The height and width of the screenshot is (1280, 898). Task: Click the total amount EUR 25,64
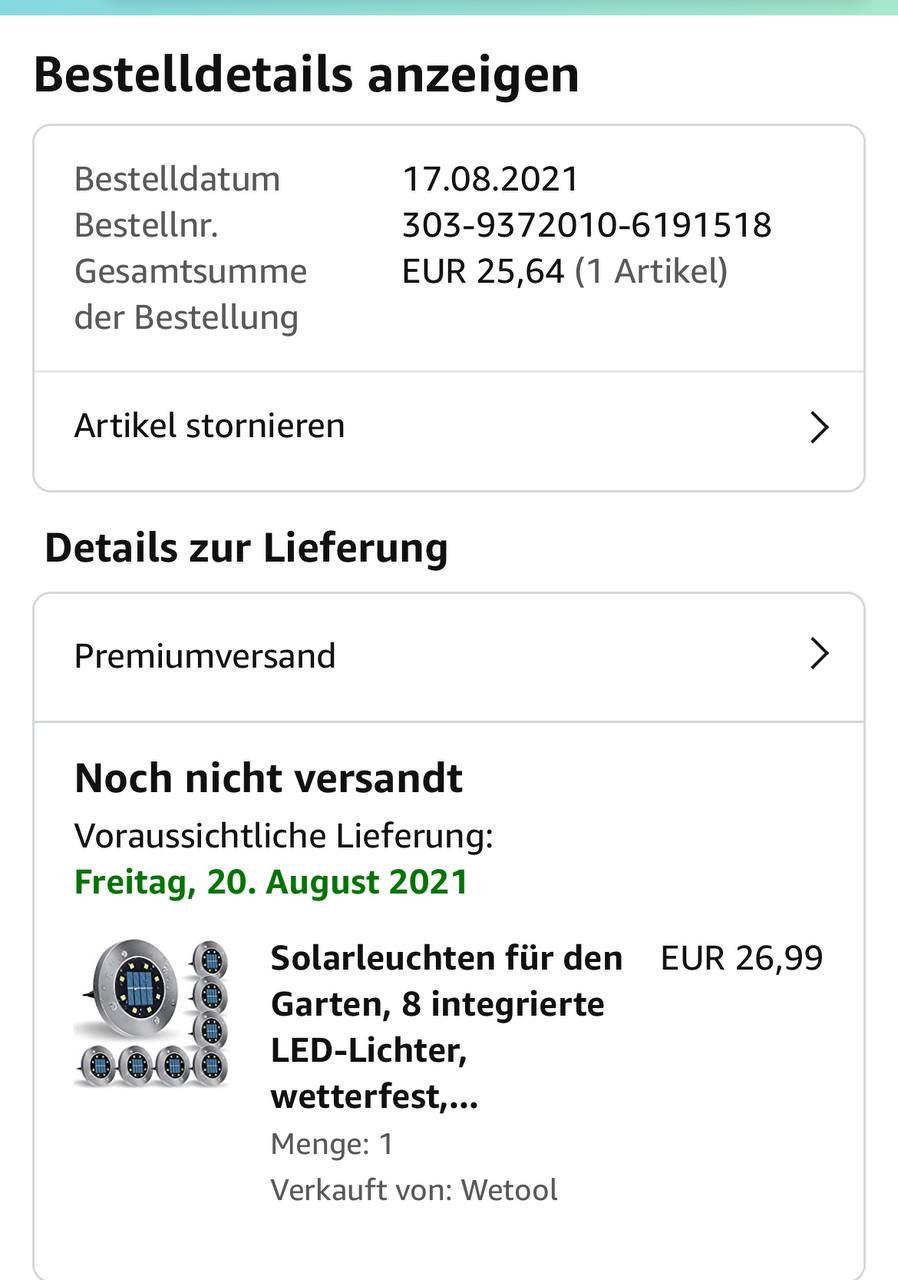coord(483,271)
